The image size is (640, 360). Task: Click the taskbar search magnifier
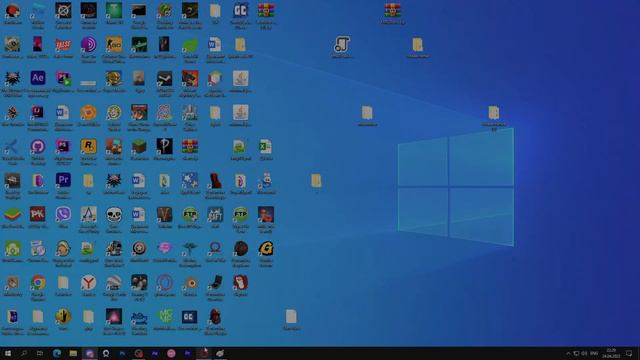click(x=24, y=353)
